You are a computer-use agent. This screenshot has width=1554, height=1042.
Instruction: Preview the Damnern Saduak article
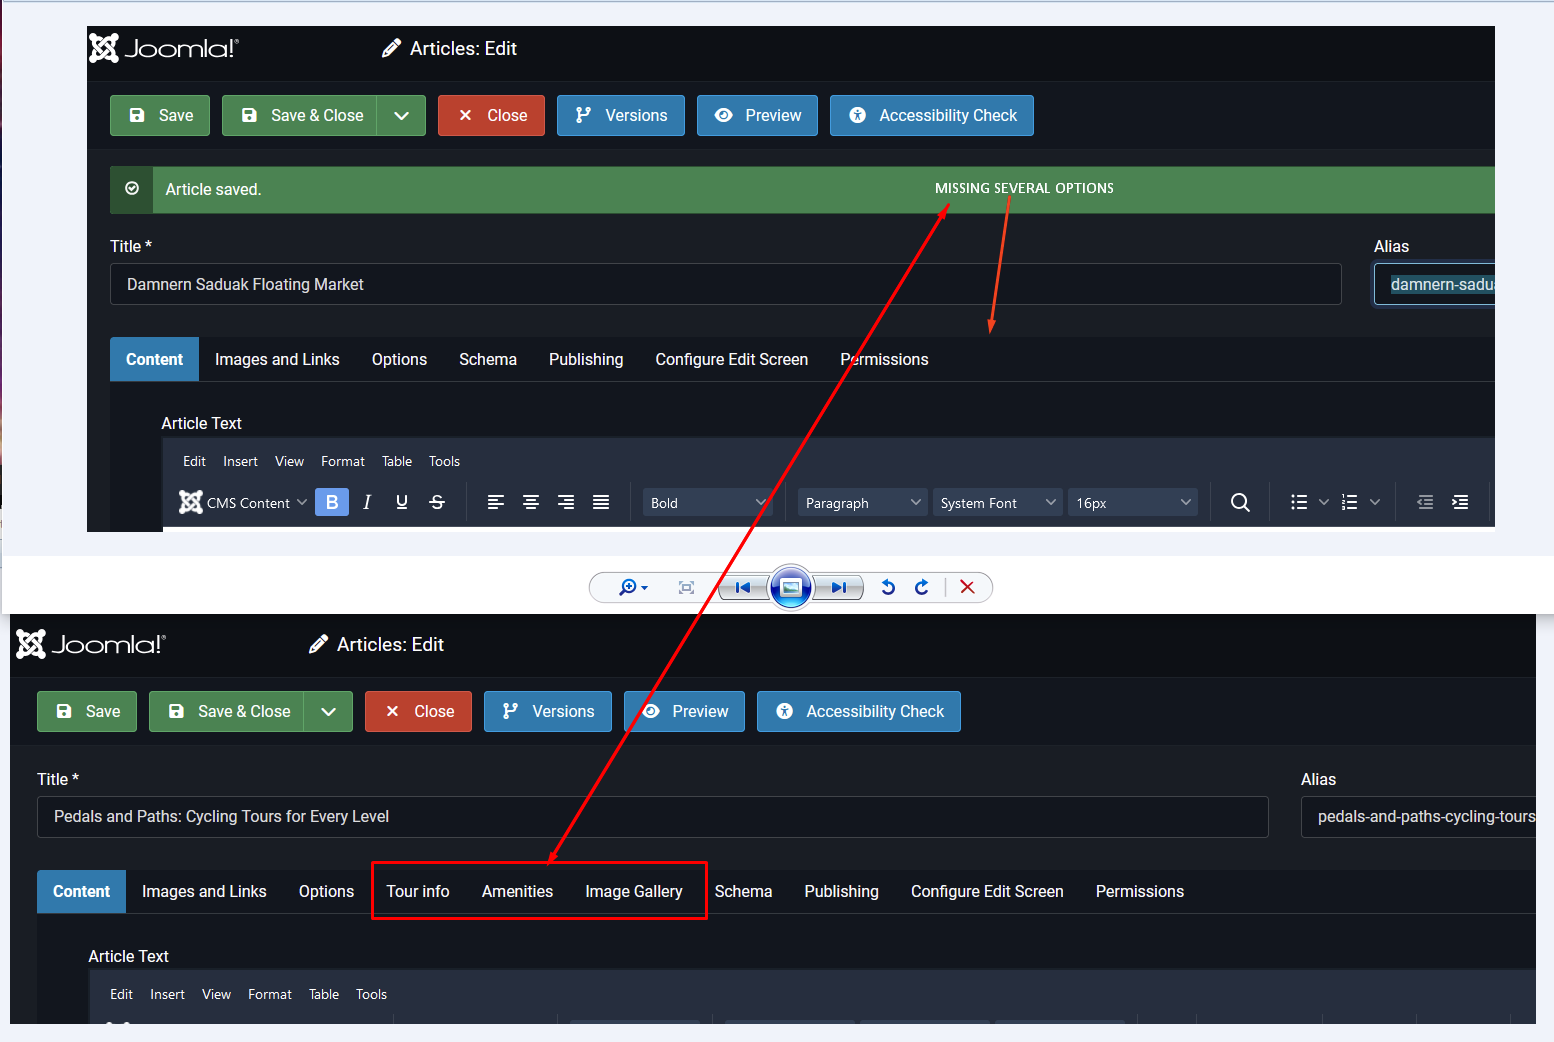757,115
